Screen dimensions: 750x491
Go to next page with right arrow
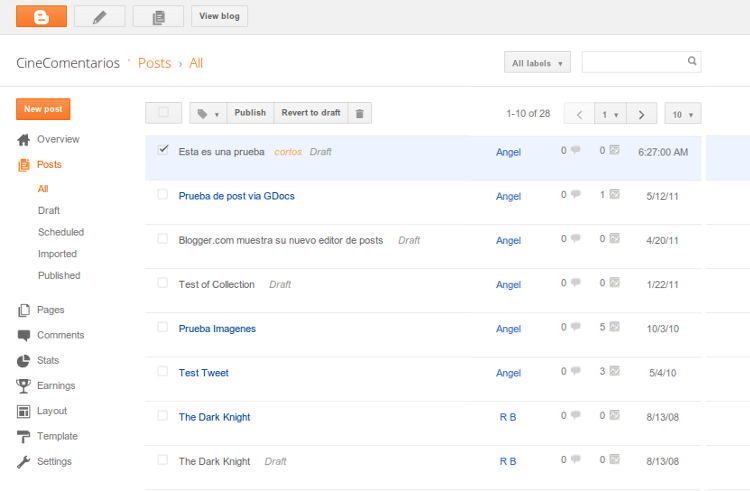[x=642, y=114]
